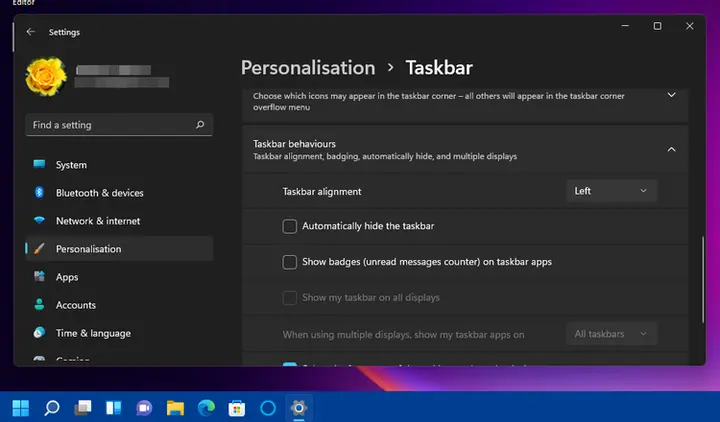Image resolution: width=720 pixels, height=422 pixels.
Task: Launch Teams Chat from taskbar
Action: click(x=144, y=407)
